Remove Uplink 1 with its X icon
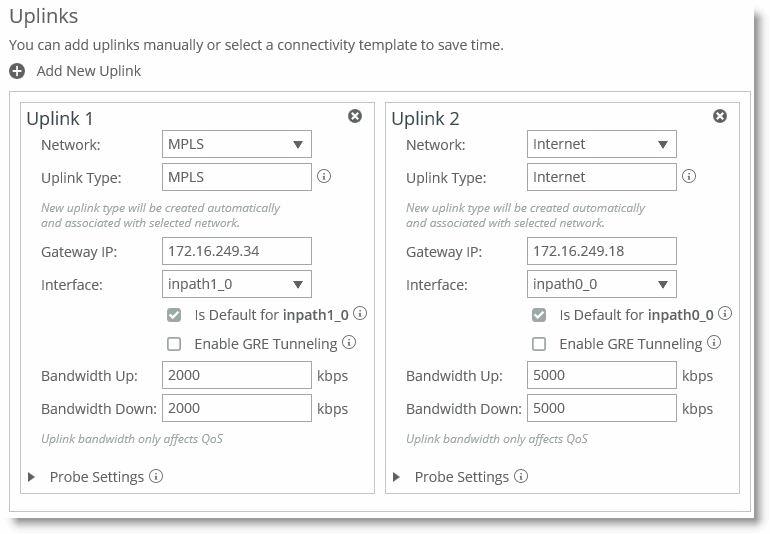770x534 pixels. click(x=355, y=116)
